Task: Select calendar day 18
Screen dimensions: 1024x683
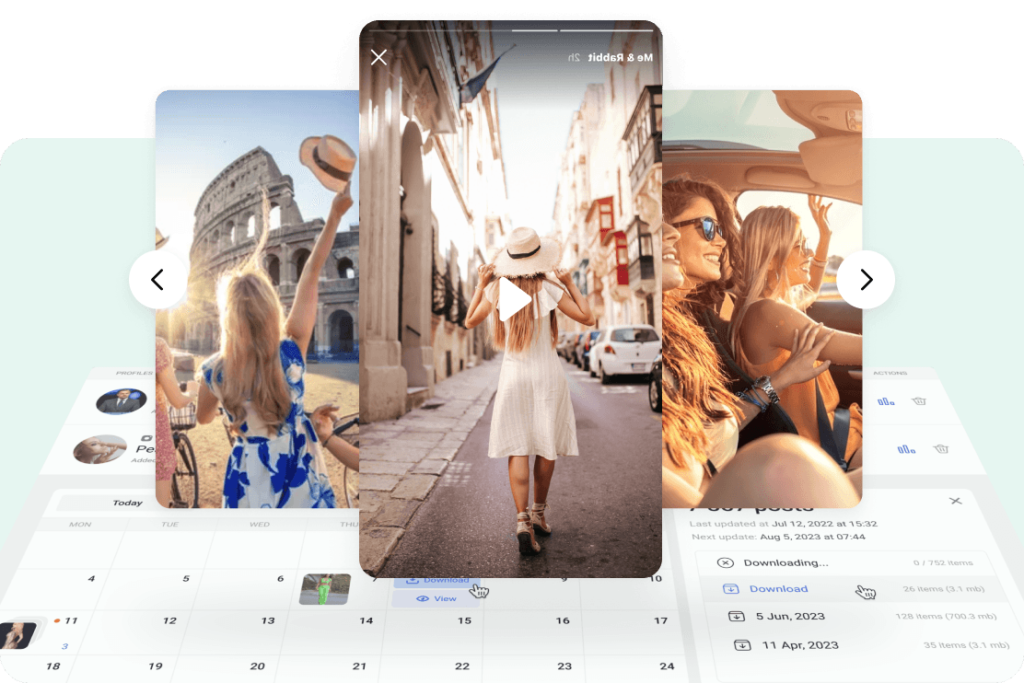Action: (x=53, y=666)
